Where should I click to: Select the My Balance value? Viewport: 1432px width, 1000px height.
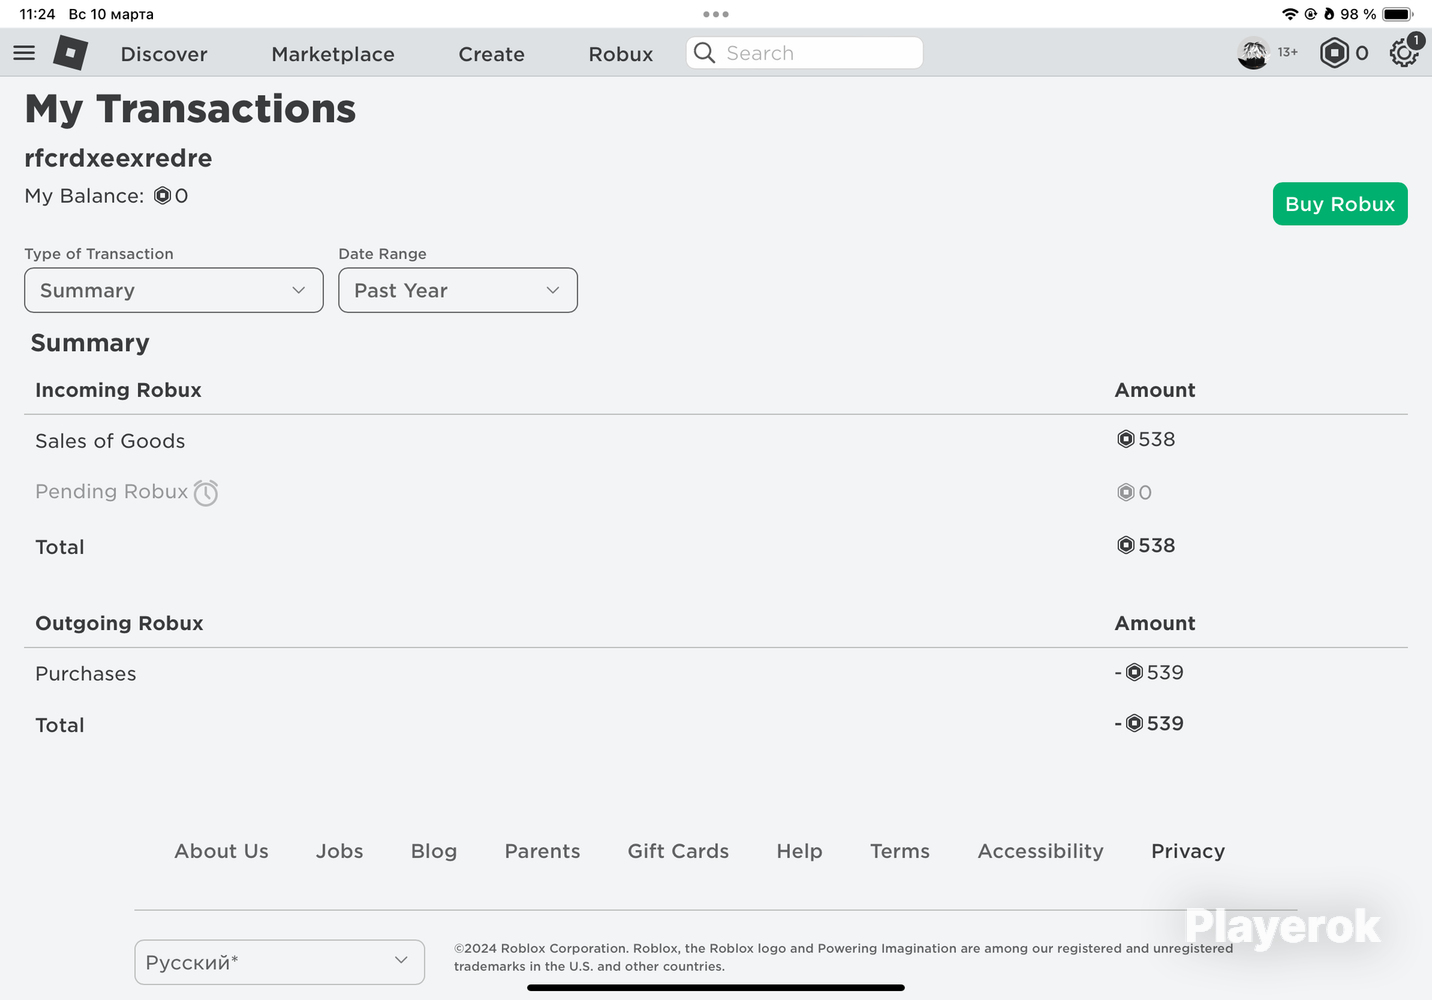point(171,196)
